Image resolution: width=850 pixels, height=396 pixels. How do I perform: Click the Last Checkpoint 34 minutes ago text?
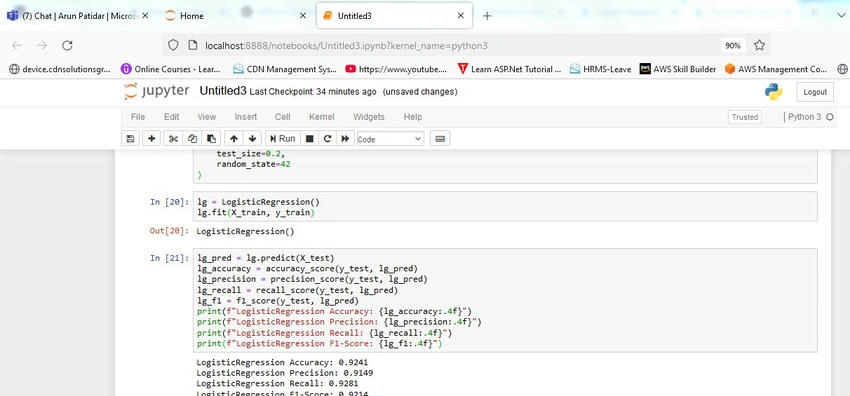click(313, 92)
